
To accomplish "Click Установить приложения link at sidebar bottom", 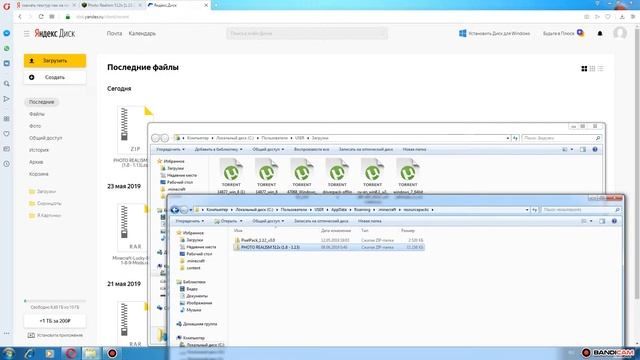I will (x=55, y=335).
